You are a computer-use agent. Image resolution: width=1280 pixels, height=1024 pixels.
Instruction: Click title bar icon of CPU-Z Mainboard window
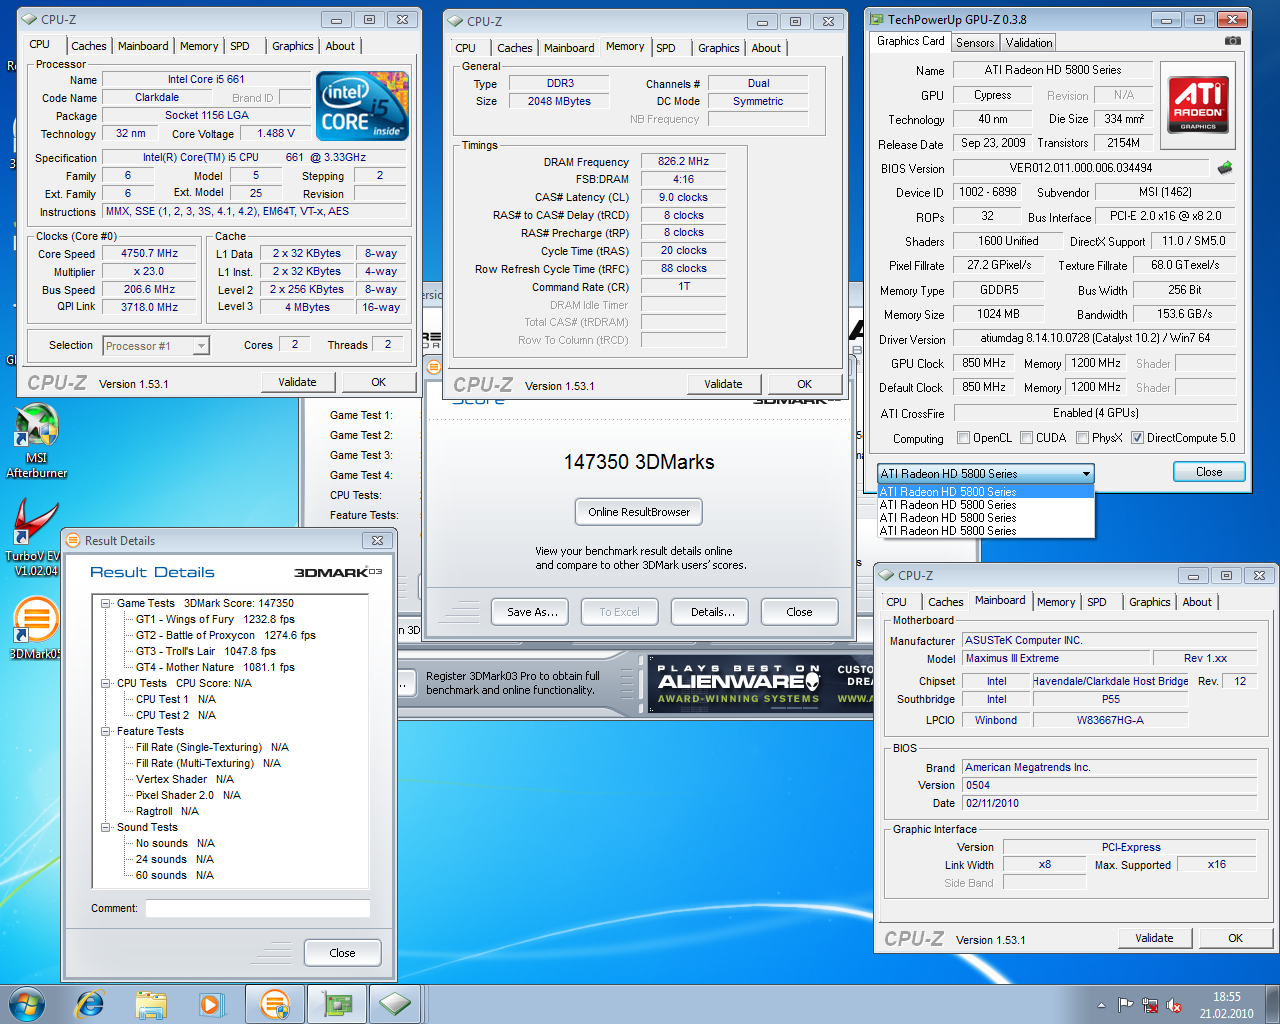coord(886,575)
